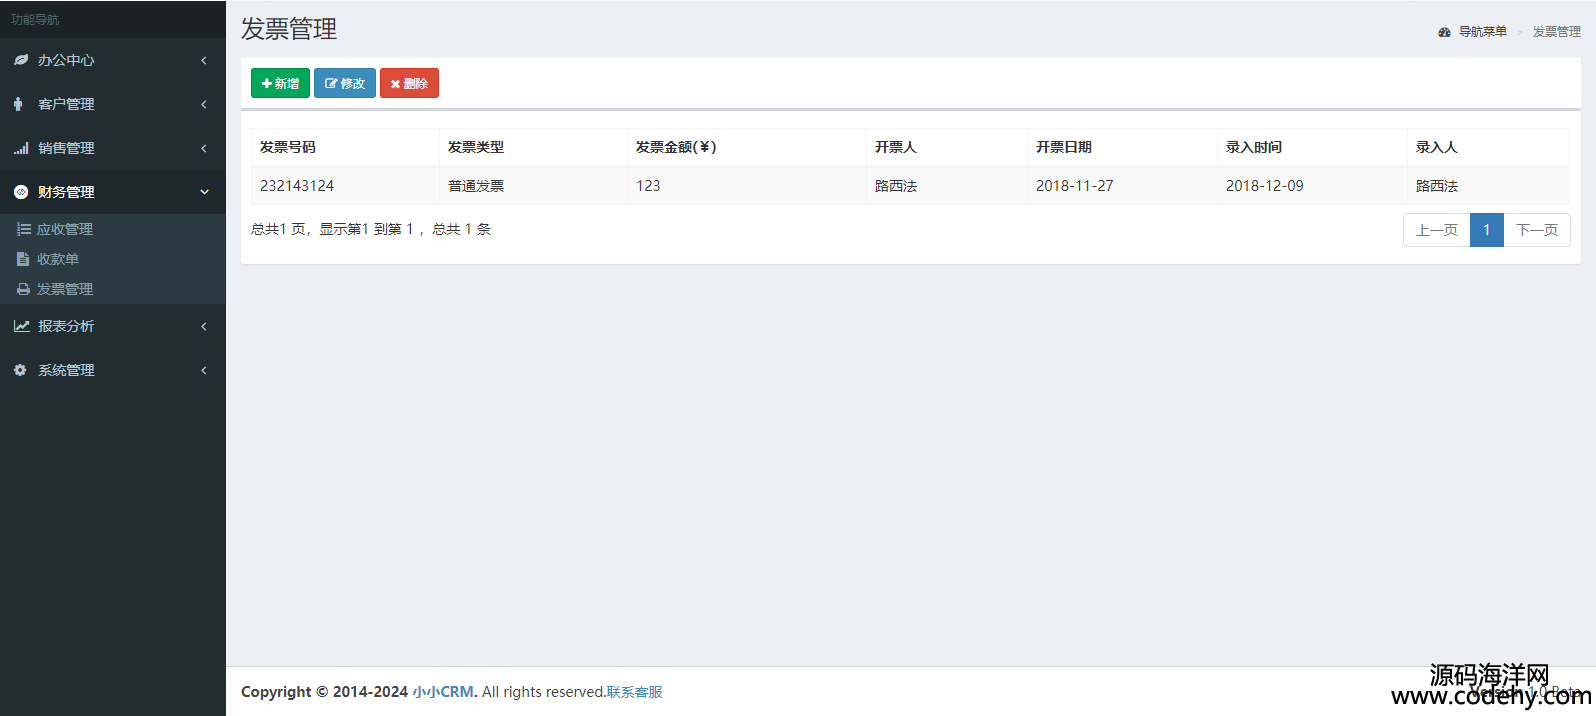Go to the 下一页 pagination button
Screen dimensions: 1596x716
(1536, 230)
